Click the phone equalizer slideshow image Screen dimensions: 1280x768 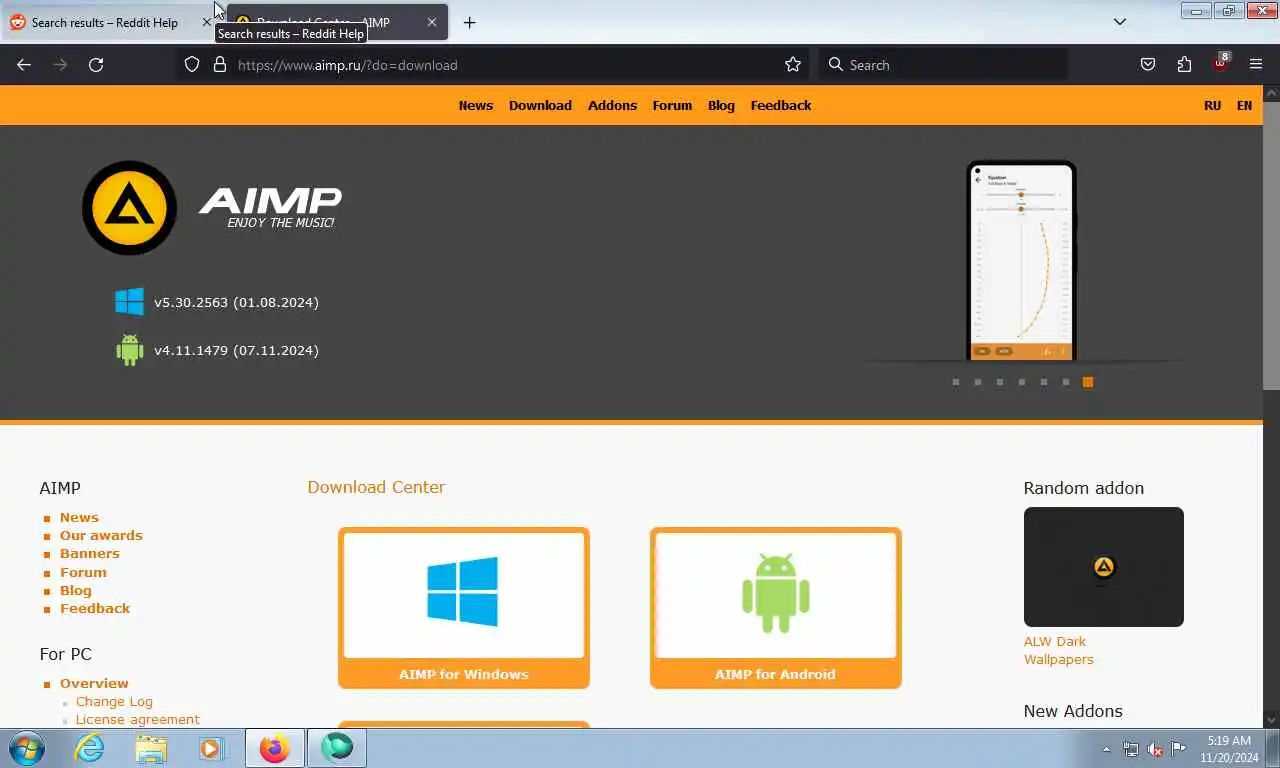tap(1021, 260)
